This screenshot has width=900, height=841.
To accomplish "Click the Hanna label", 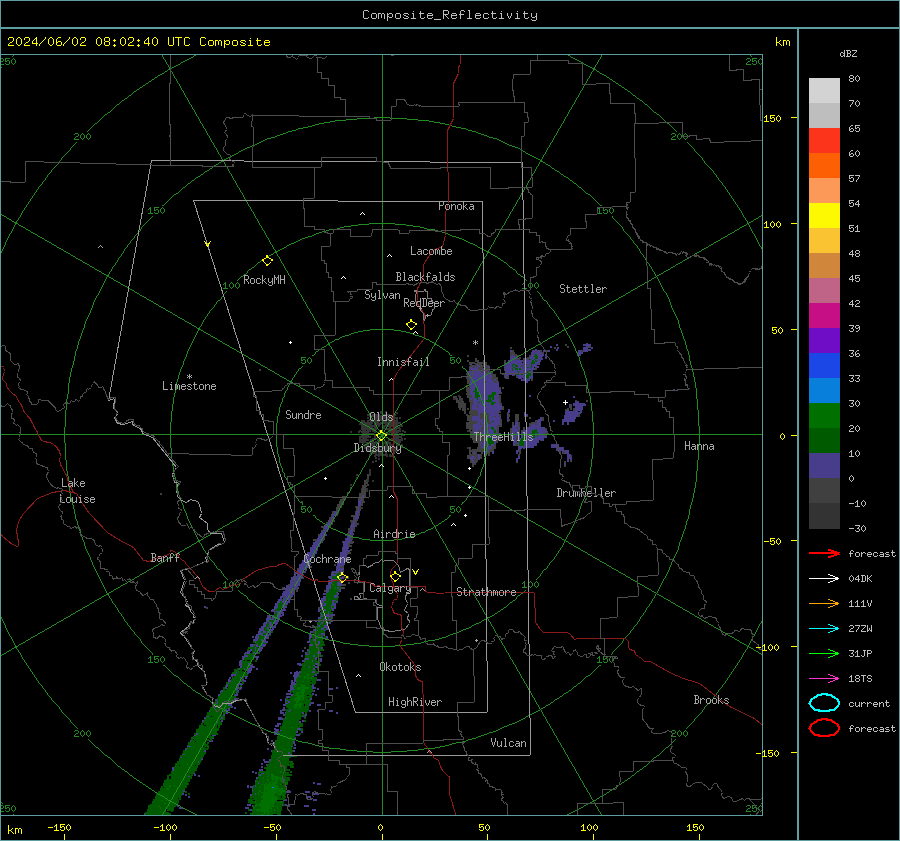I will [x=699, y=446].
